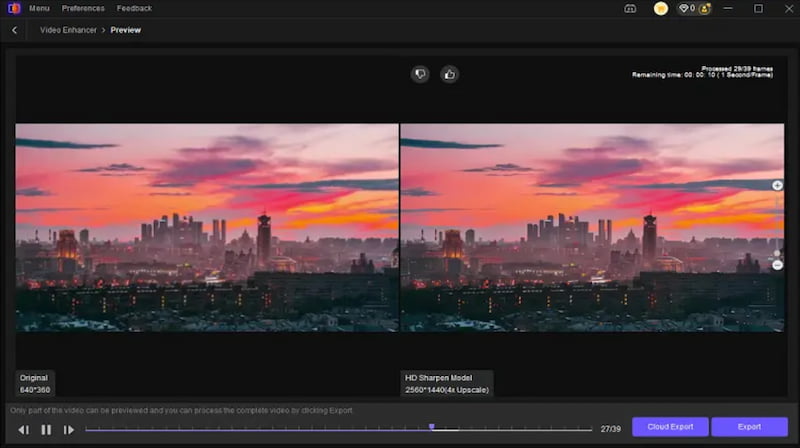The image size is (800, 448).
Task: Open the shopping cart icon
Action: pos(661,9)
